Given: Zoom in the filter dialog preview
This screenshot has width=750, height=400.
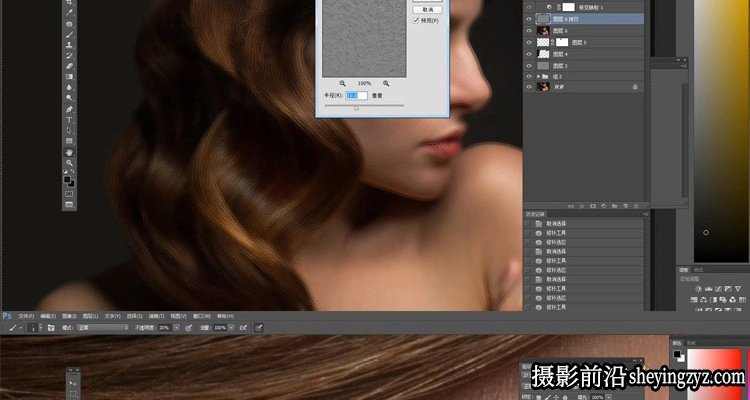Looking at the screenshot, I should pyautogui.click(x=386, y=83).
